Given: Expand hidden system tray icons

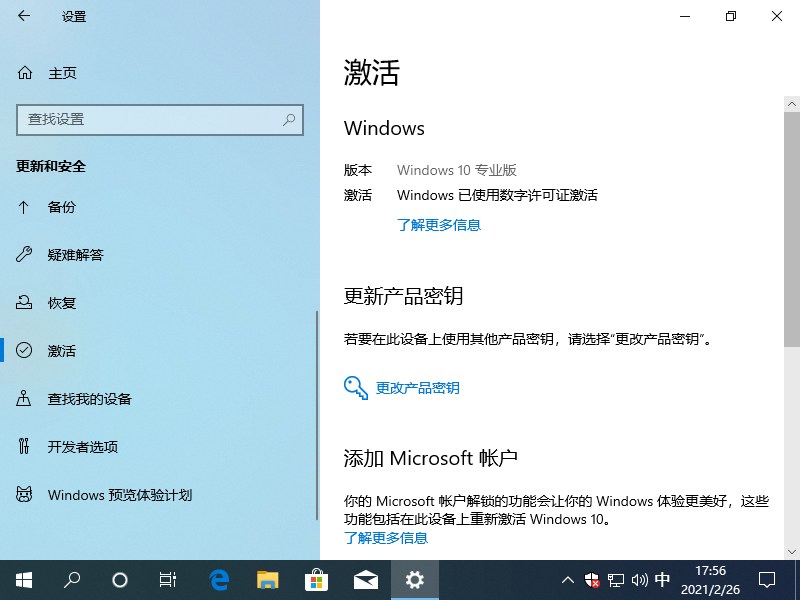Looking at the screenshot, I should (x=568, y=579).
